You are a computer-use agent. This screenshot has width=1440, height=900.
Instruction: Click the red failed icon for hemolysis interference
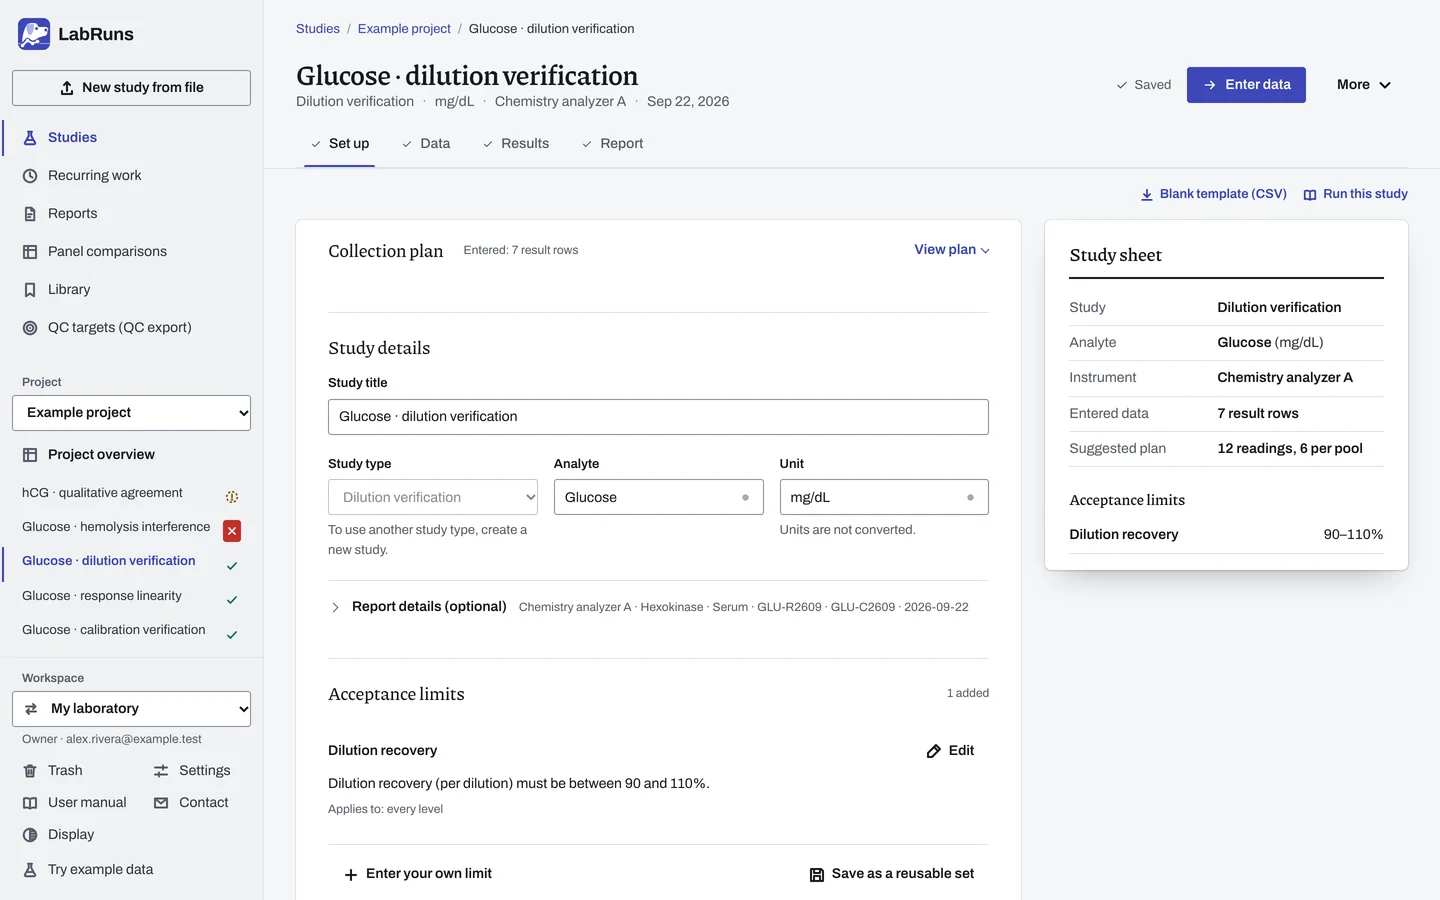coord(232,531)
